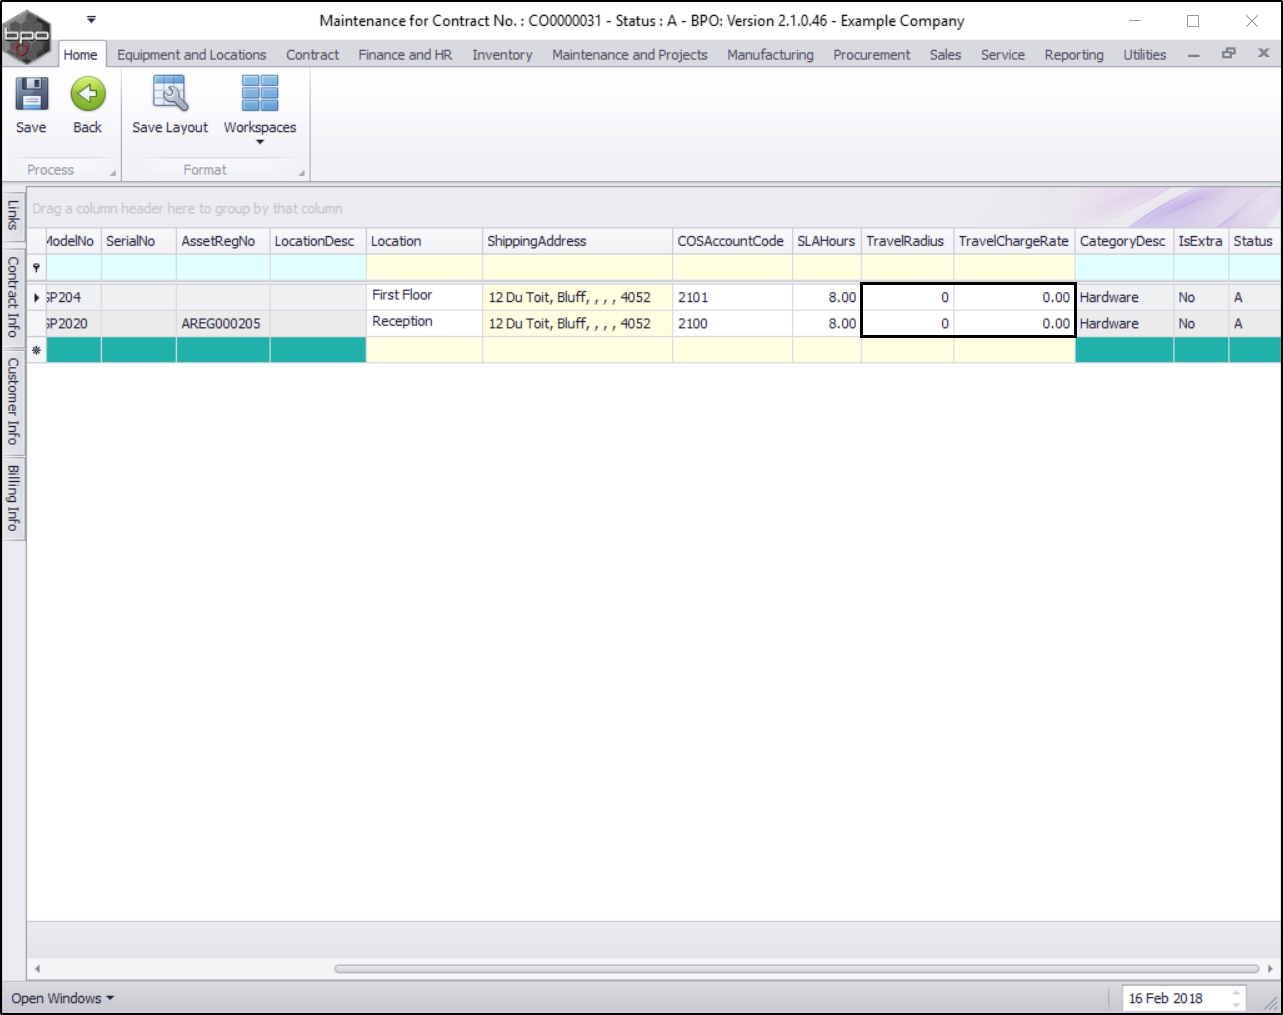Sort by the CategoryDesc column header
The image size is (1283, 1015).
click(x=1124, y=241)
